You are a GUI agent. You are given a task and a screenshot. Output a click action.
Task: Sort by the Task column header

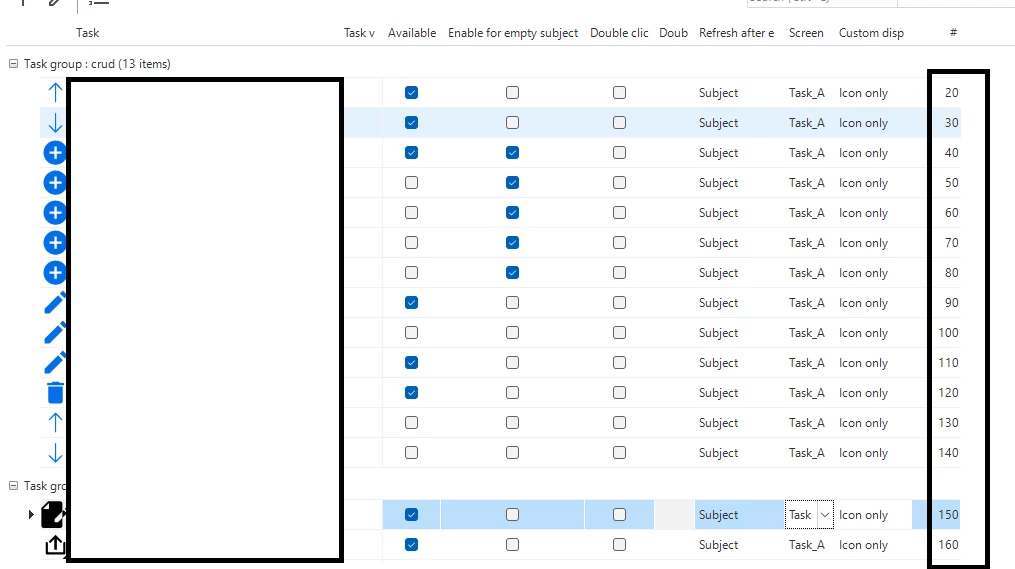87,33
